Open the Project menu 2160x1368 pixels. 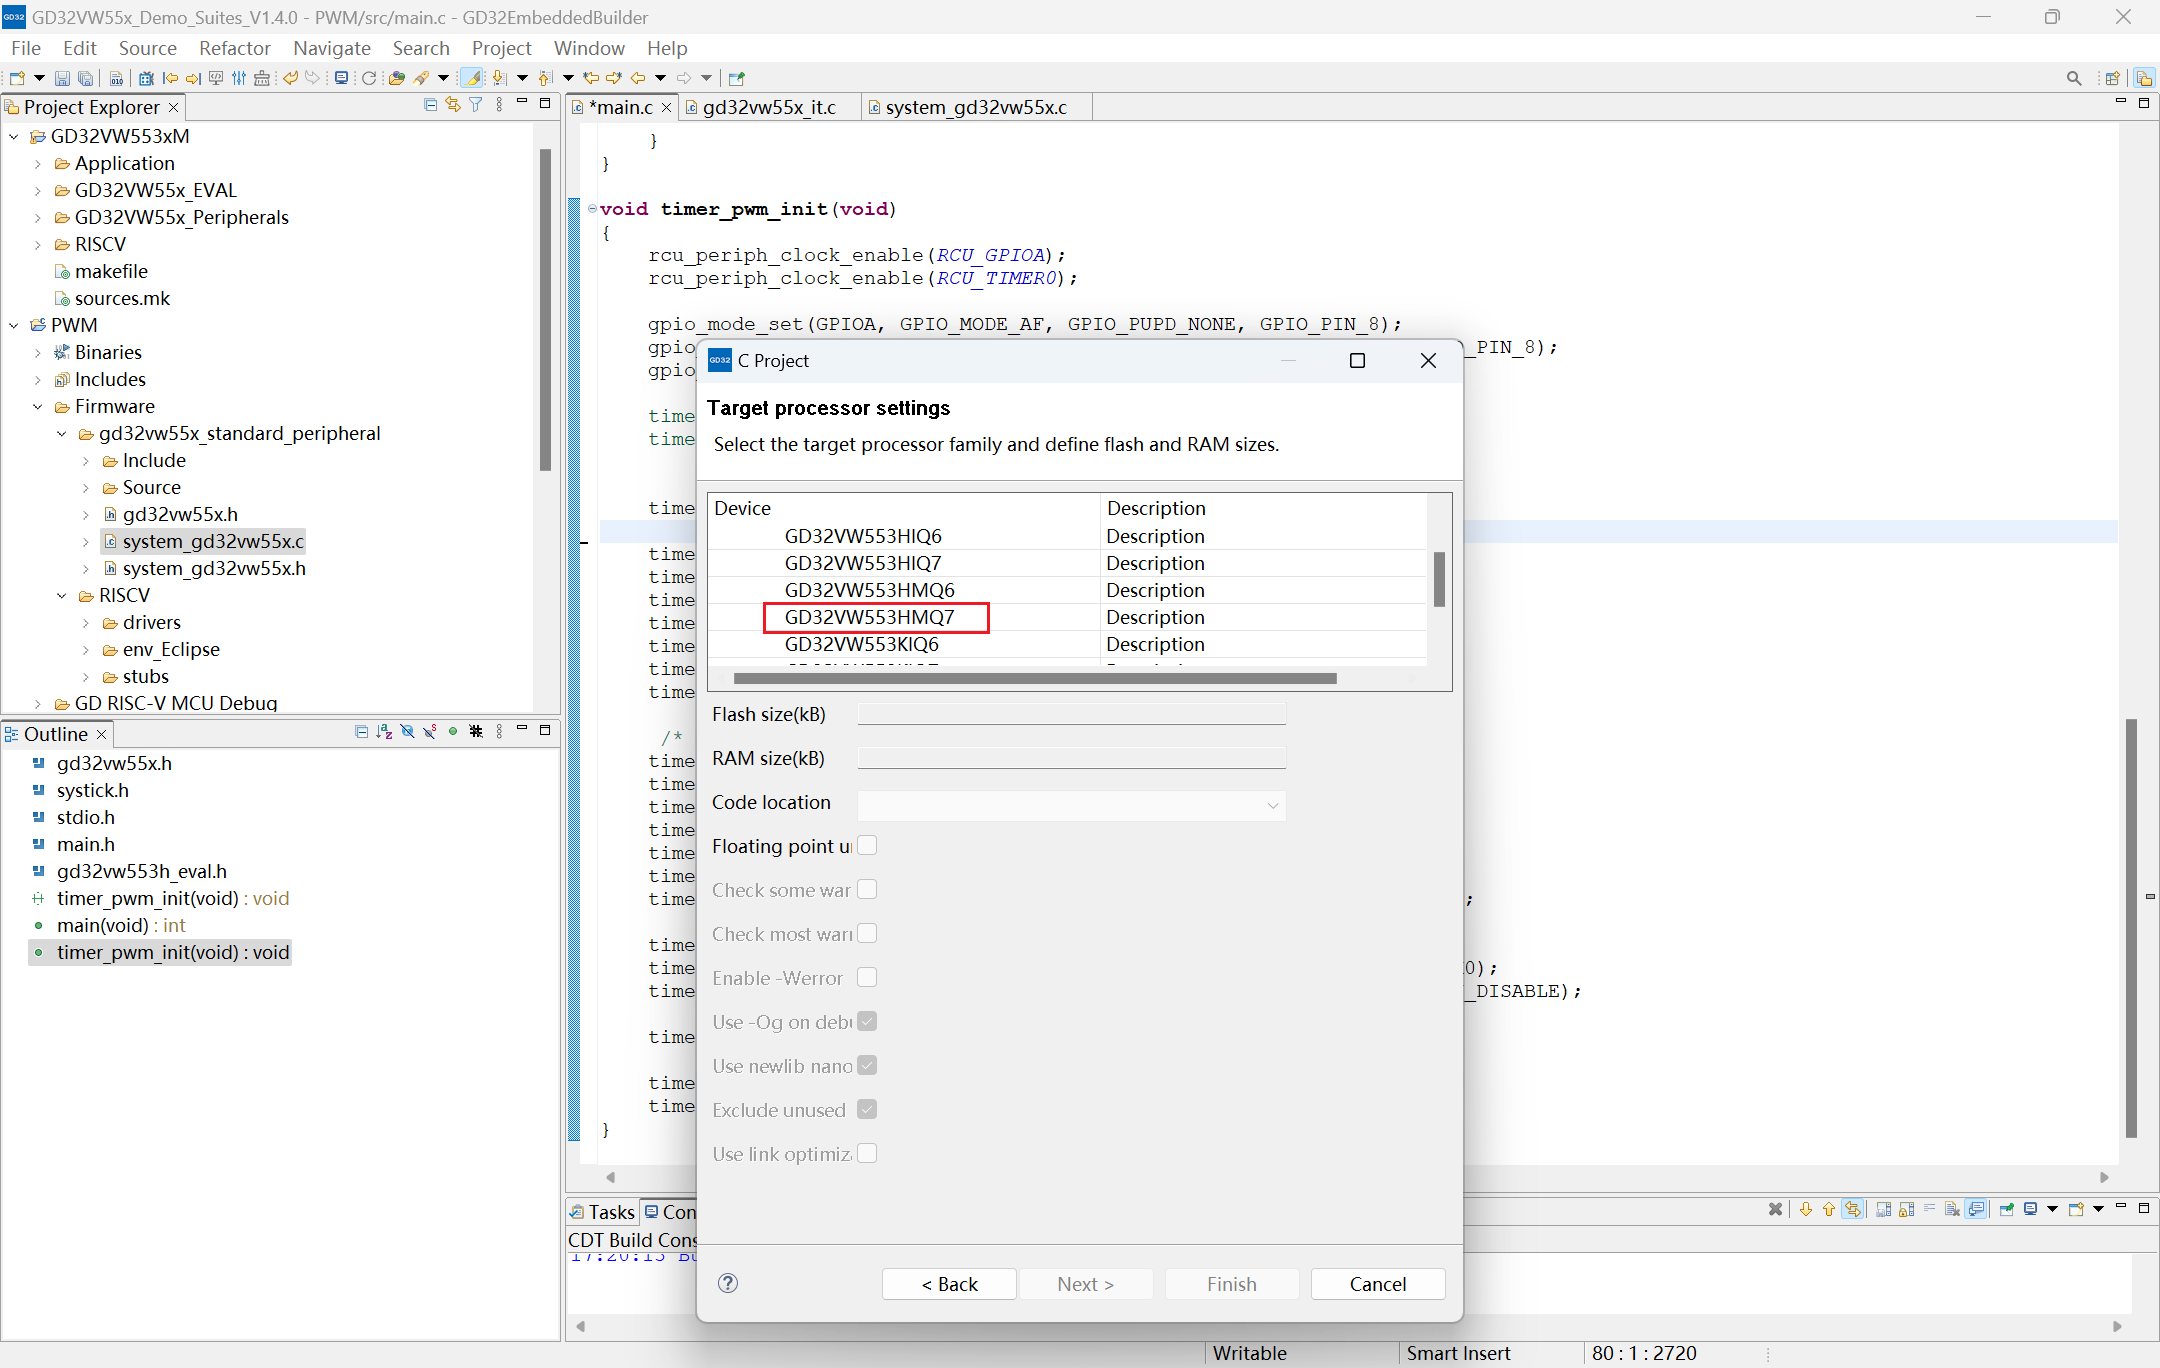501,48
